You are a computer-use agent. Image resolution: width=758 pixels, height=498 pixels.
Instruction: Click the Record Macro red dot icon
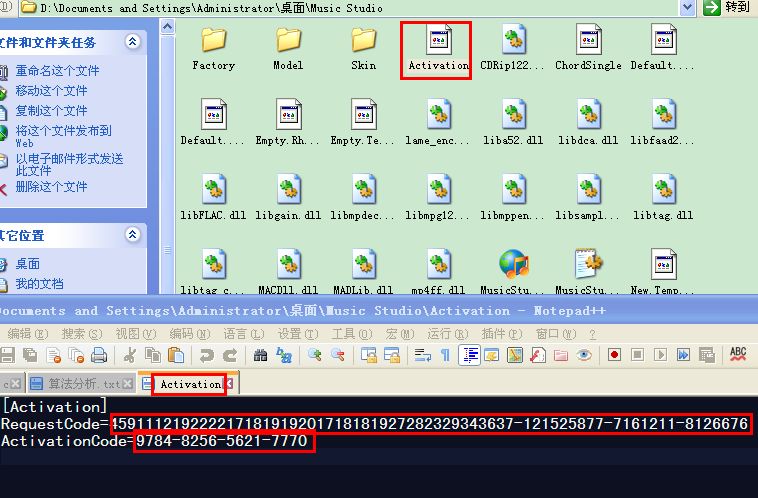point(614,355)
